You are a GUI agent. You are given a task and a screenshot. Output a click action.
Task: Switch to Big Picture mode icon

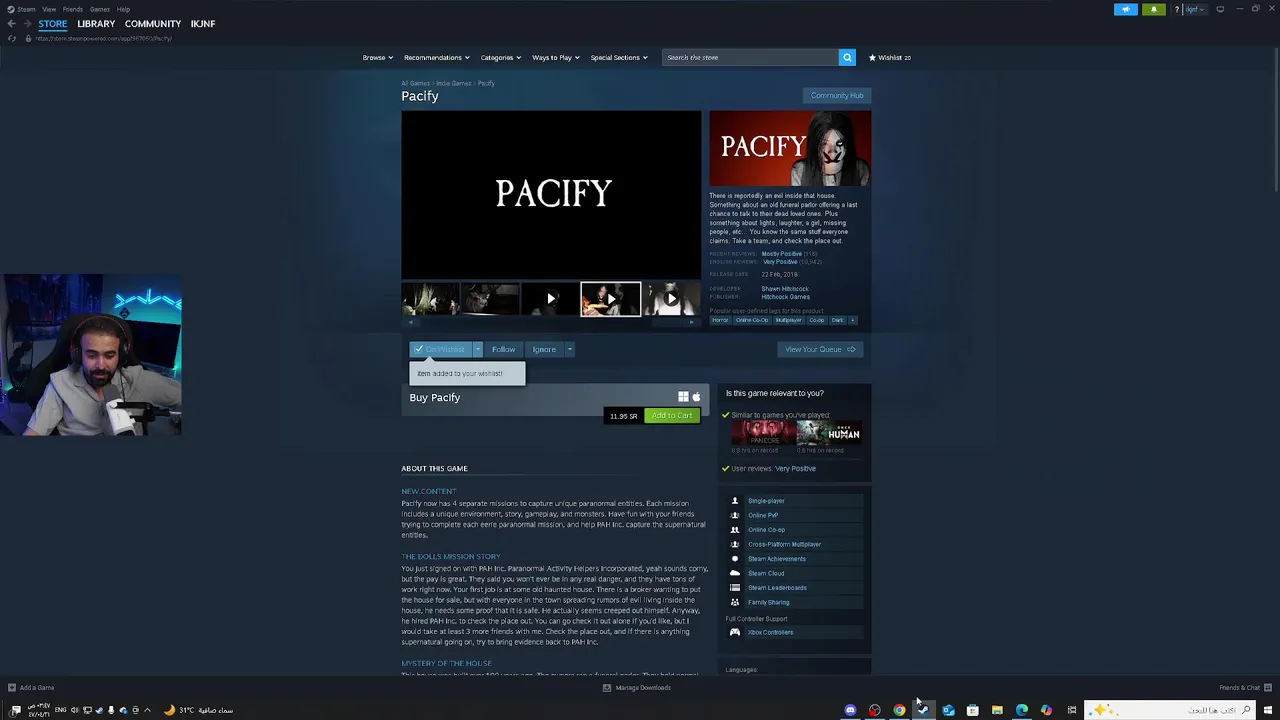pos(1220,9)
